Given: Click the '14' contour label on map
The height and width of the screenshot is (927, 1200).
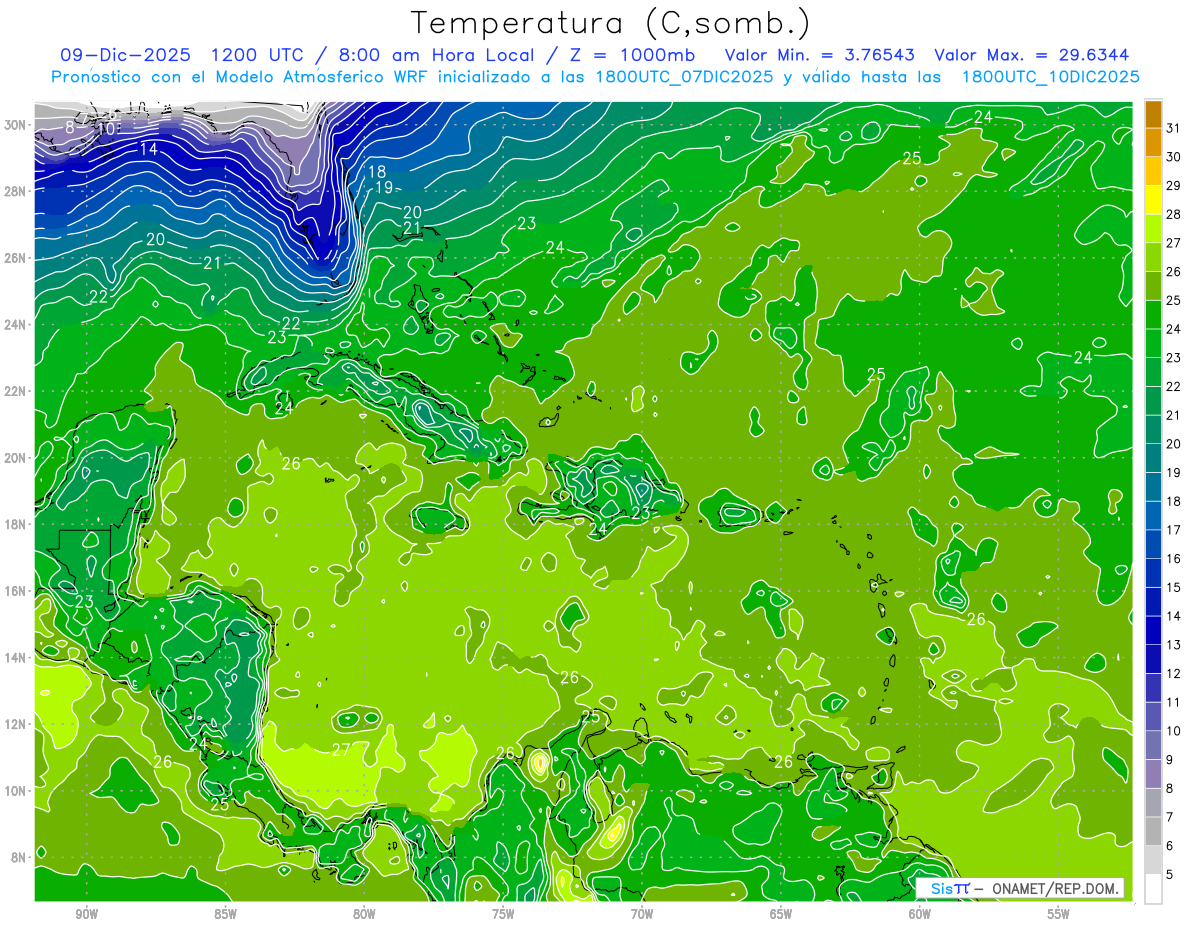Looking at the screenshot, I should point(149,149).
